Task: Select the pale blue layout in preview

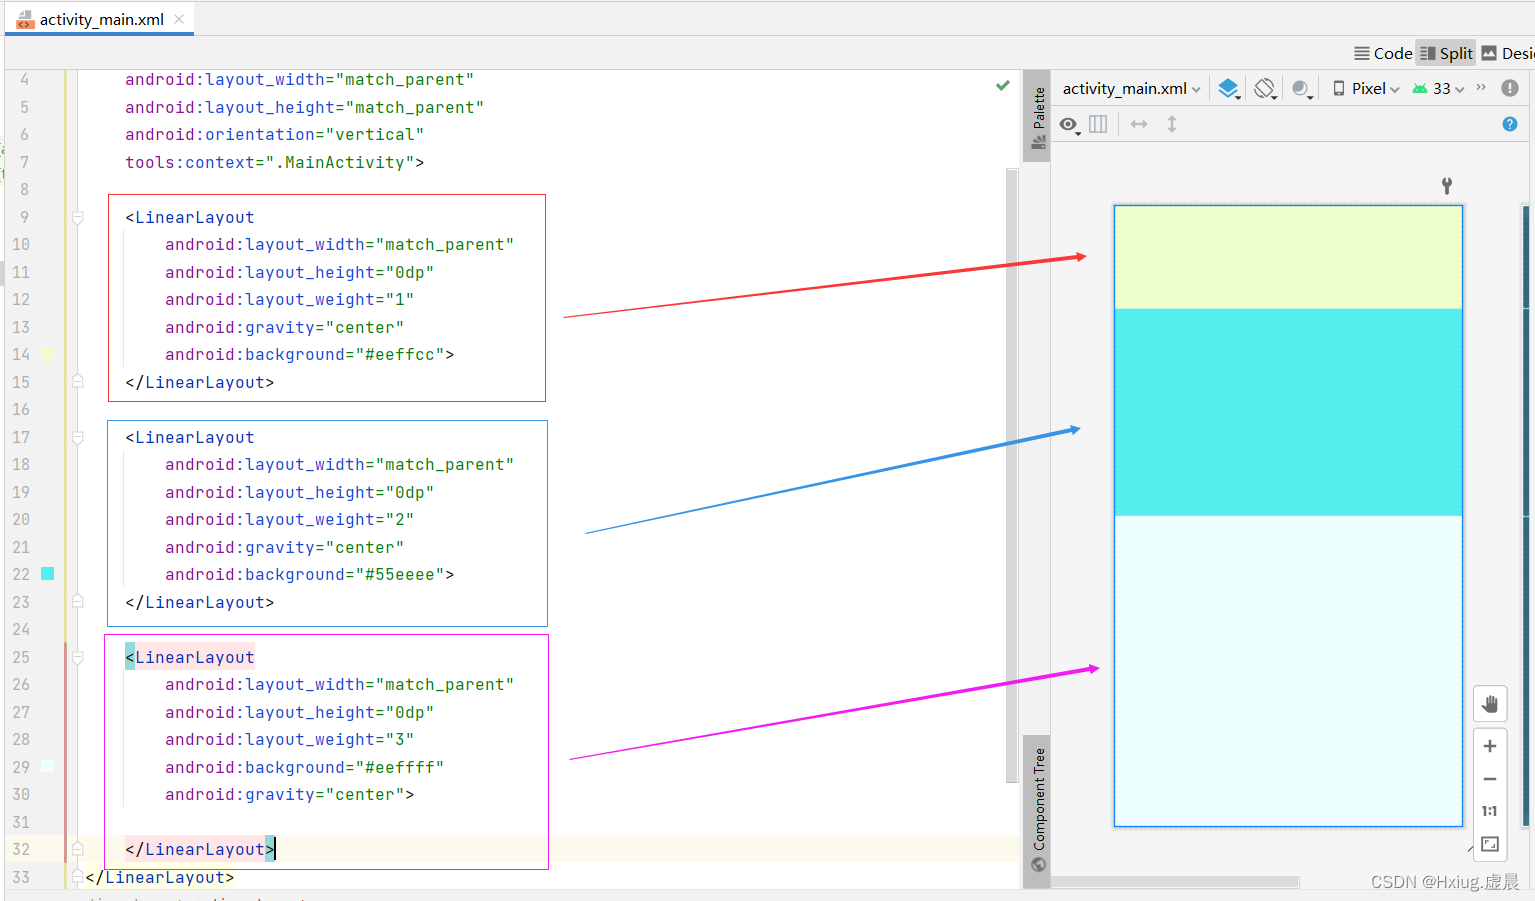Action: [x=1288, y=671]
